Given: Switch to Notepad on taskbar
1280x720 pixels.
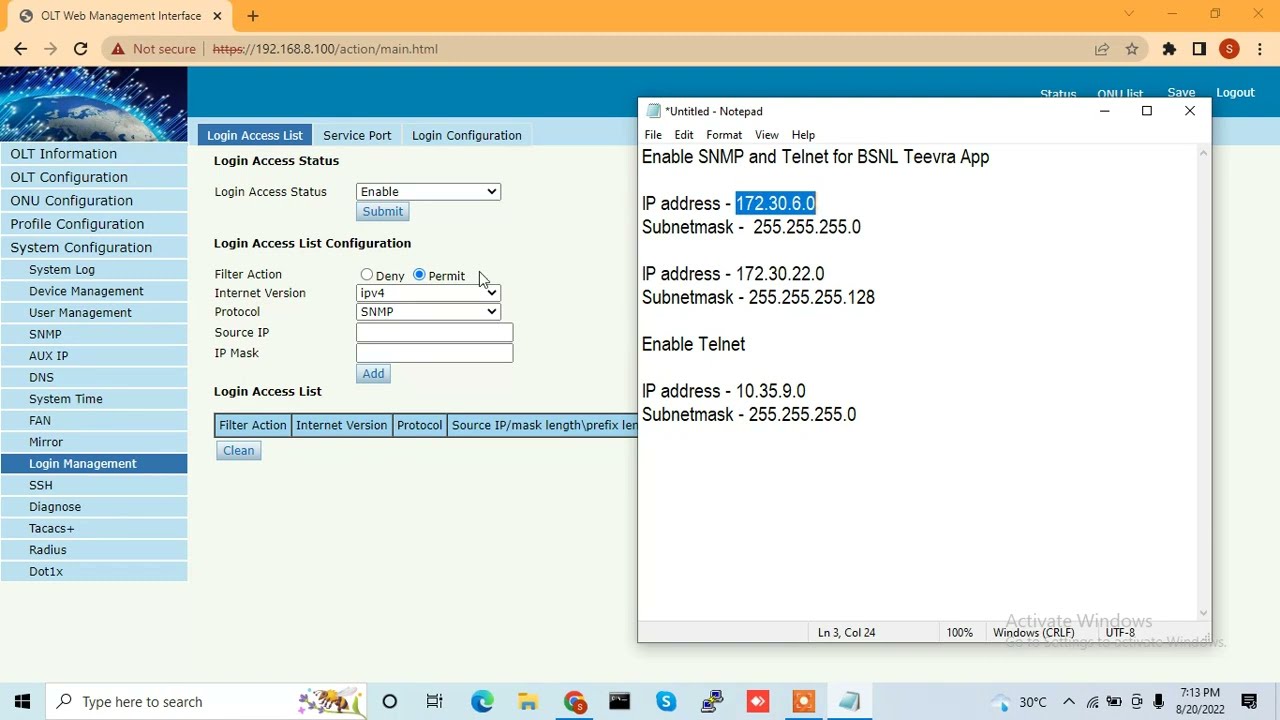Looking at the screenshot, I should 849,701.
